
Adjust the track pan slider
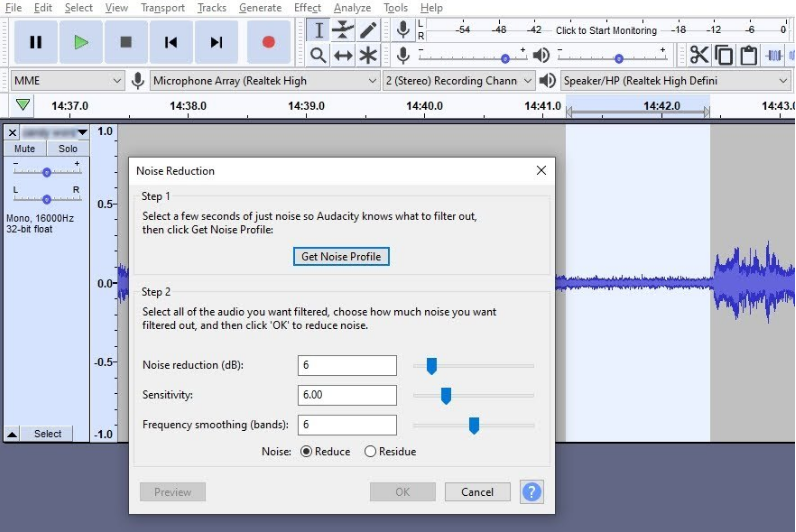(x=47, y=199)
